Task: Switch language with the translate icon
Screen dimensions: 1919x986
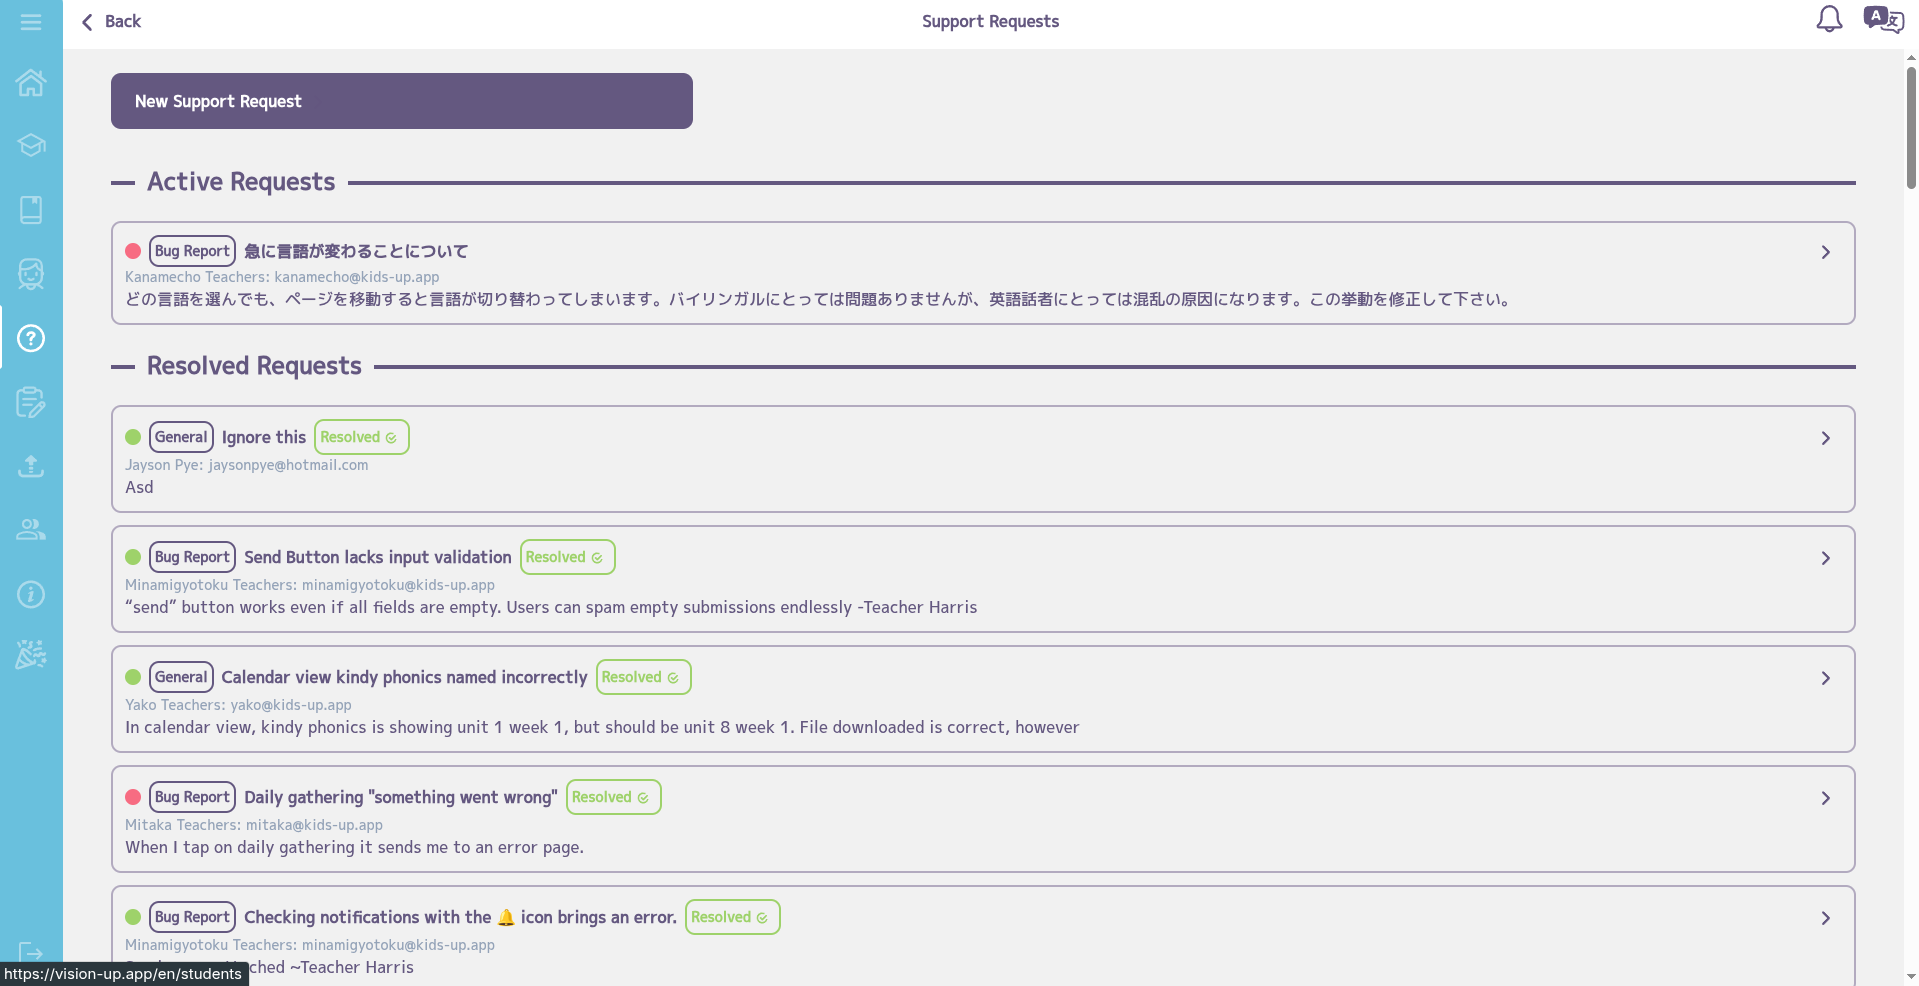Action: pos(1883,20)
